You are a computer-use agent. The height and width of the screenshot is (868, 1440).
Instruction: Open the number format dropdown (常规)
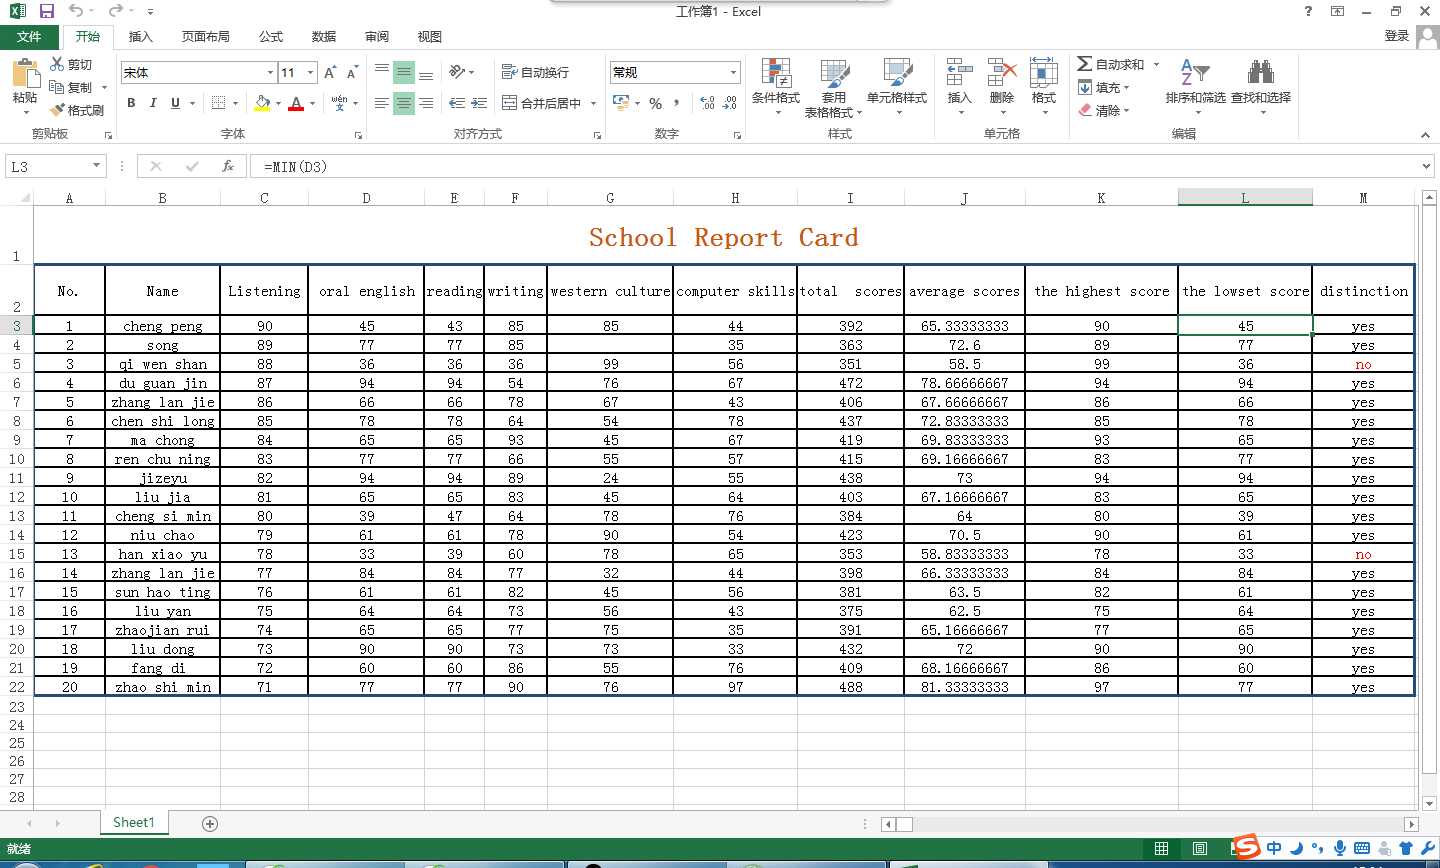click(733, 72)
